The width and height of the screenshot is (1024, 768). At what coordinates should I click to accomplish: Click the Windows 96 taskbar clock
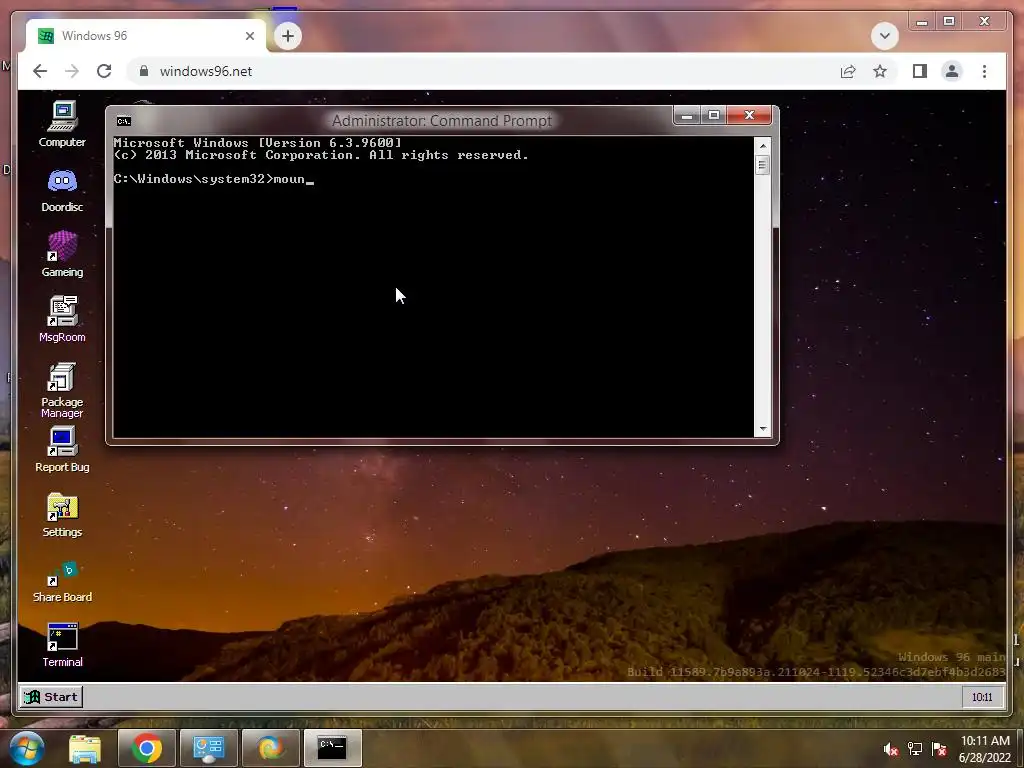pos(982,697)
